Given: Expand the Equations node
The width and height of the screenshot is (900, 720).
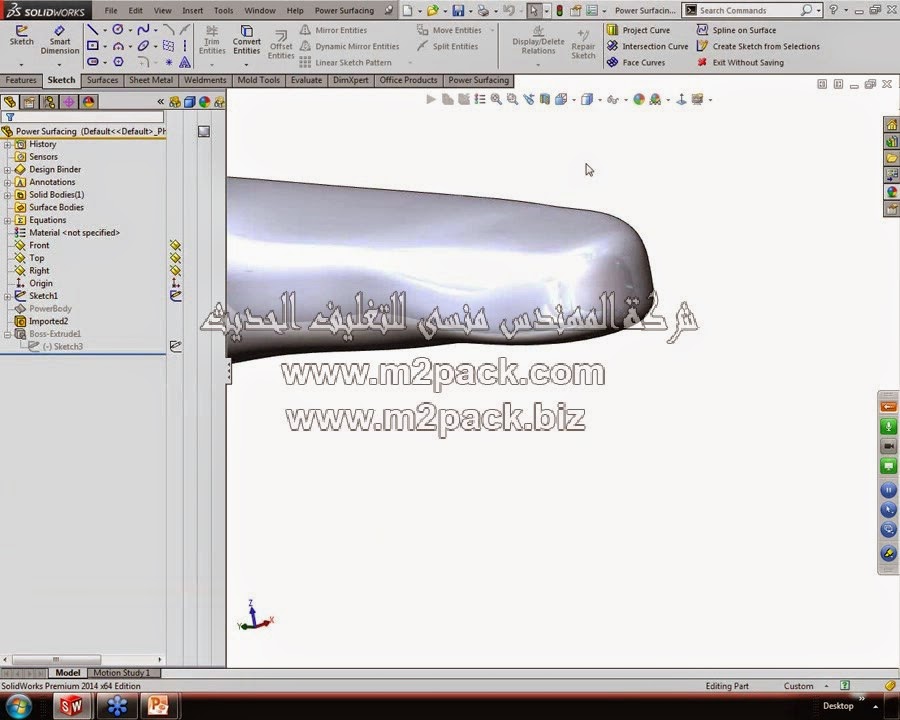Looking at the screenshot, I should coord(7,220).
